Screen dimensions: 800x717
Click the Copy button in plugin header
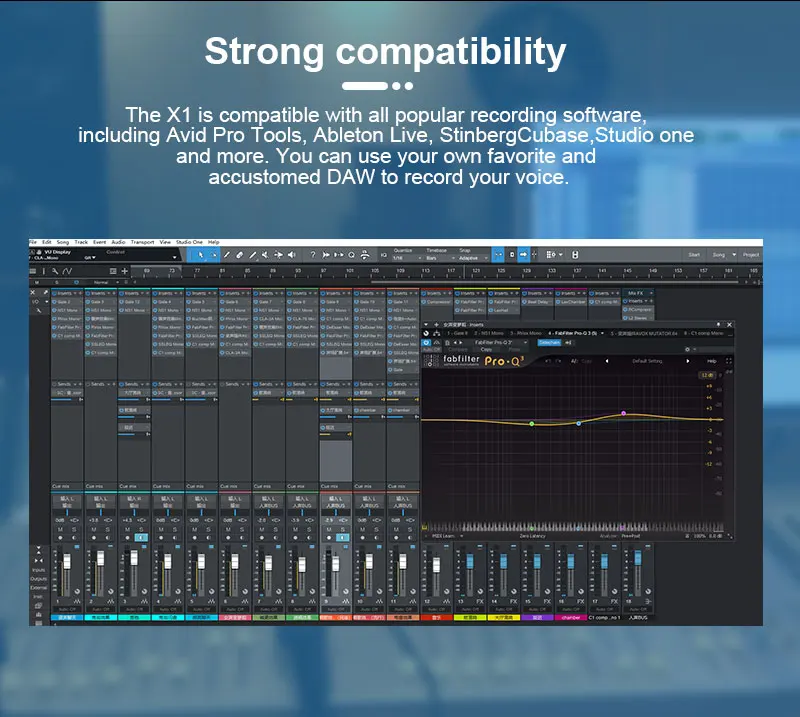point(486,350)
